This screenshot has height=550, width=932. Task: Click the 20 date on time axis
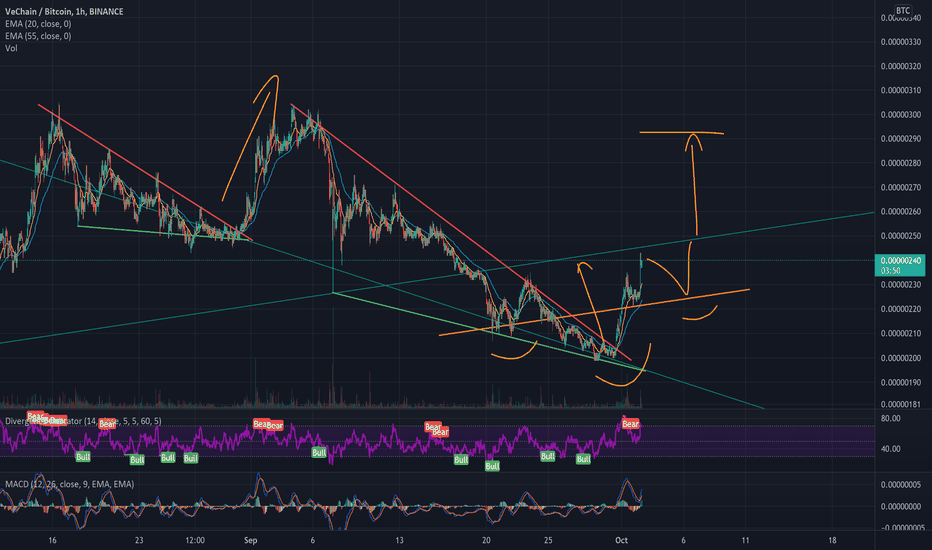point(486,540)
